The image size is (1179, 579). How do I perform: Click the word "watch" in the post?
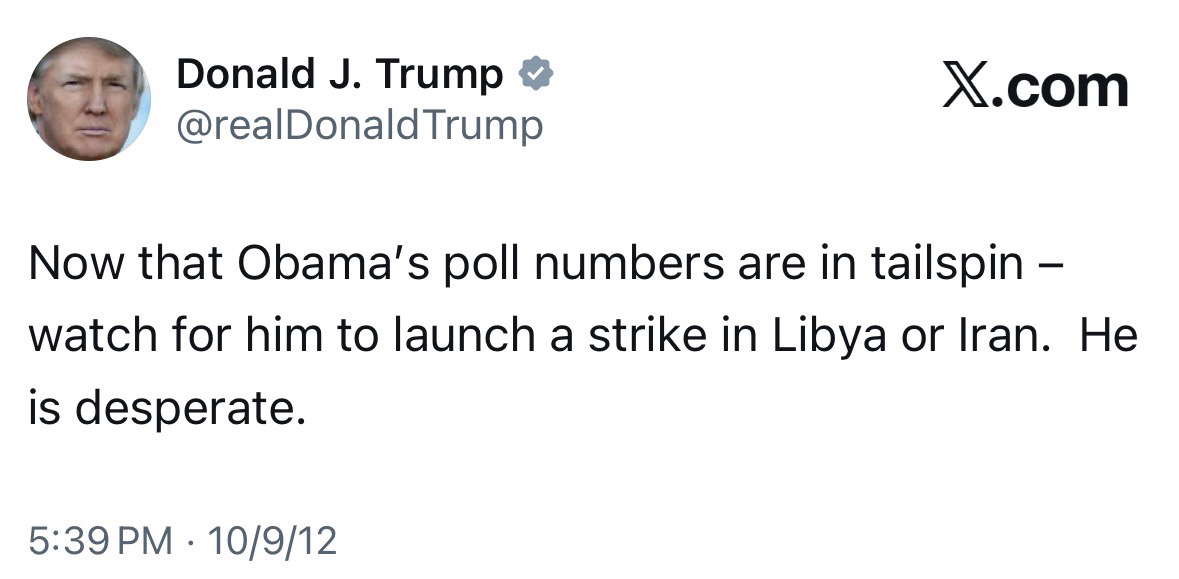coord(90,336)
